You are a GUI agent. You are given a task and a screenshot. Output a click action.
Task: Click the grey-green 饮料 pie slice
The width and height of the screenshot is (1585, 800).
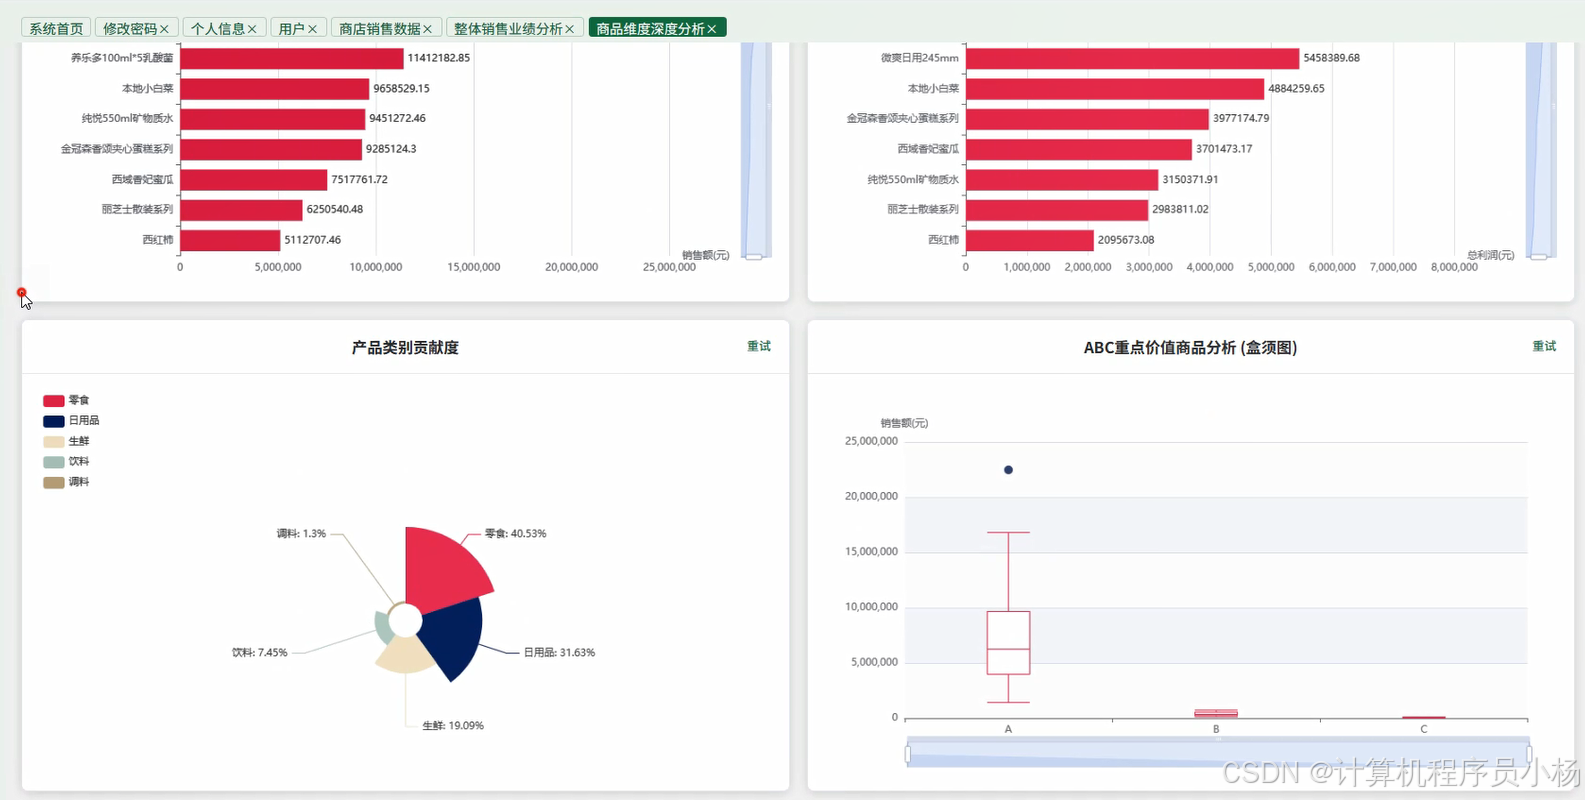(381, 627)
